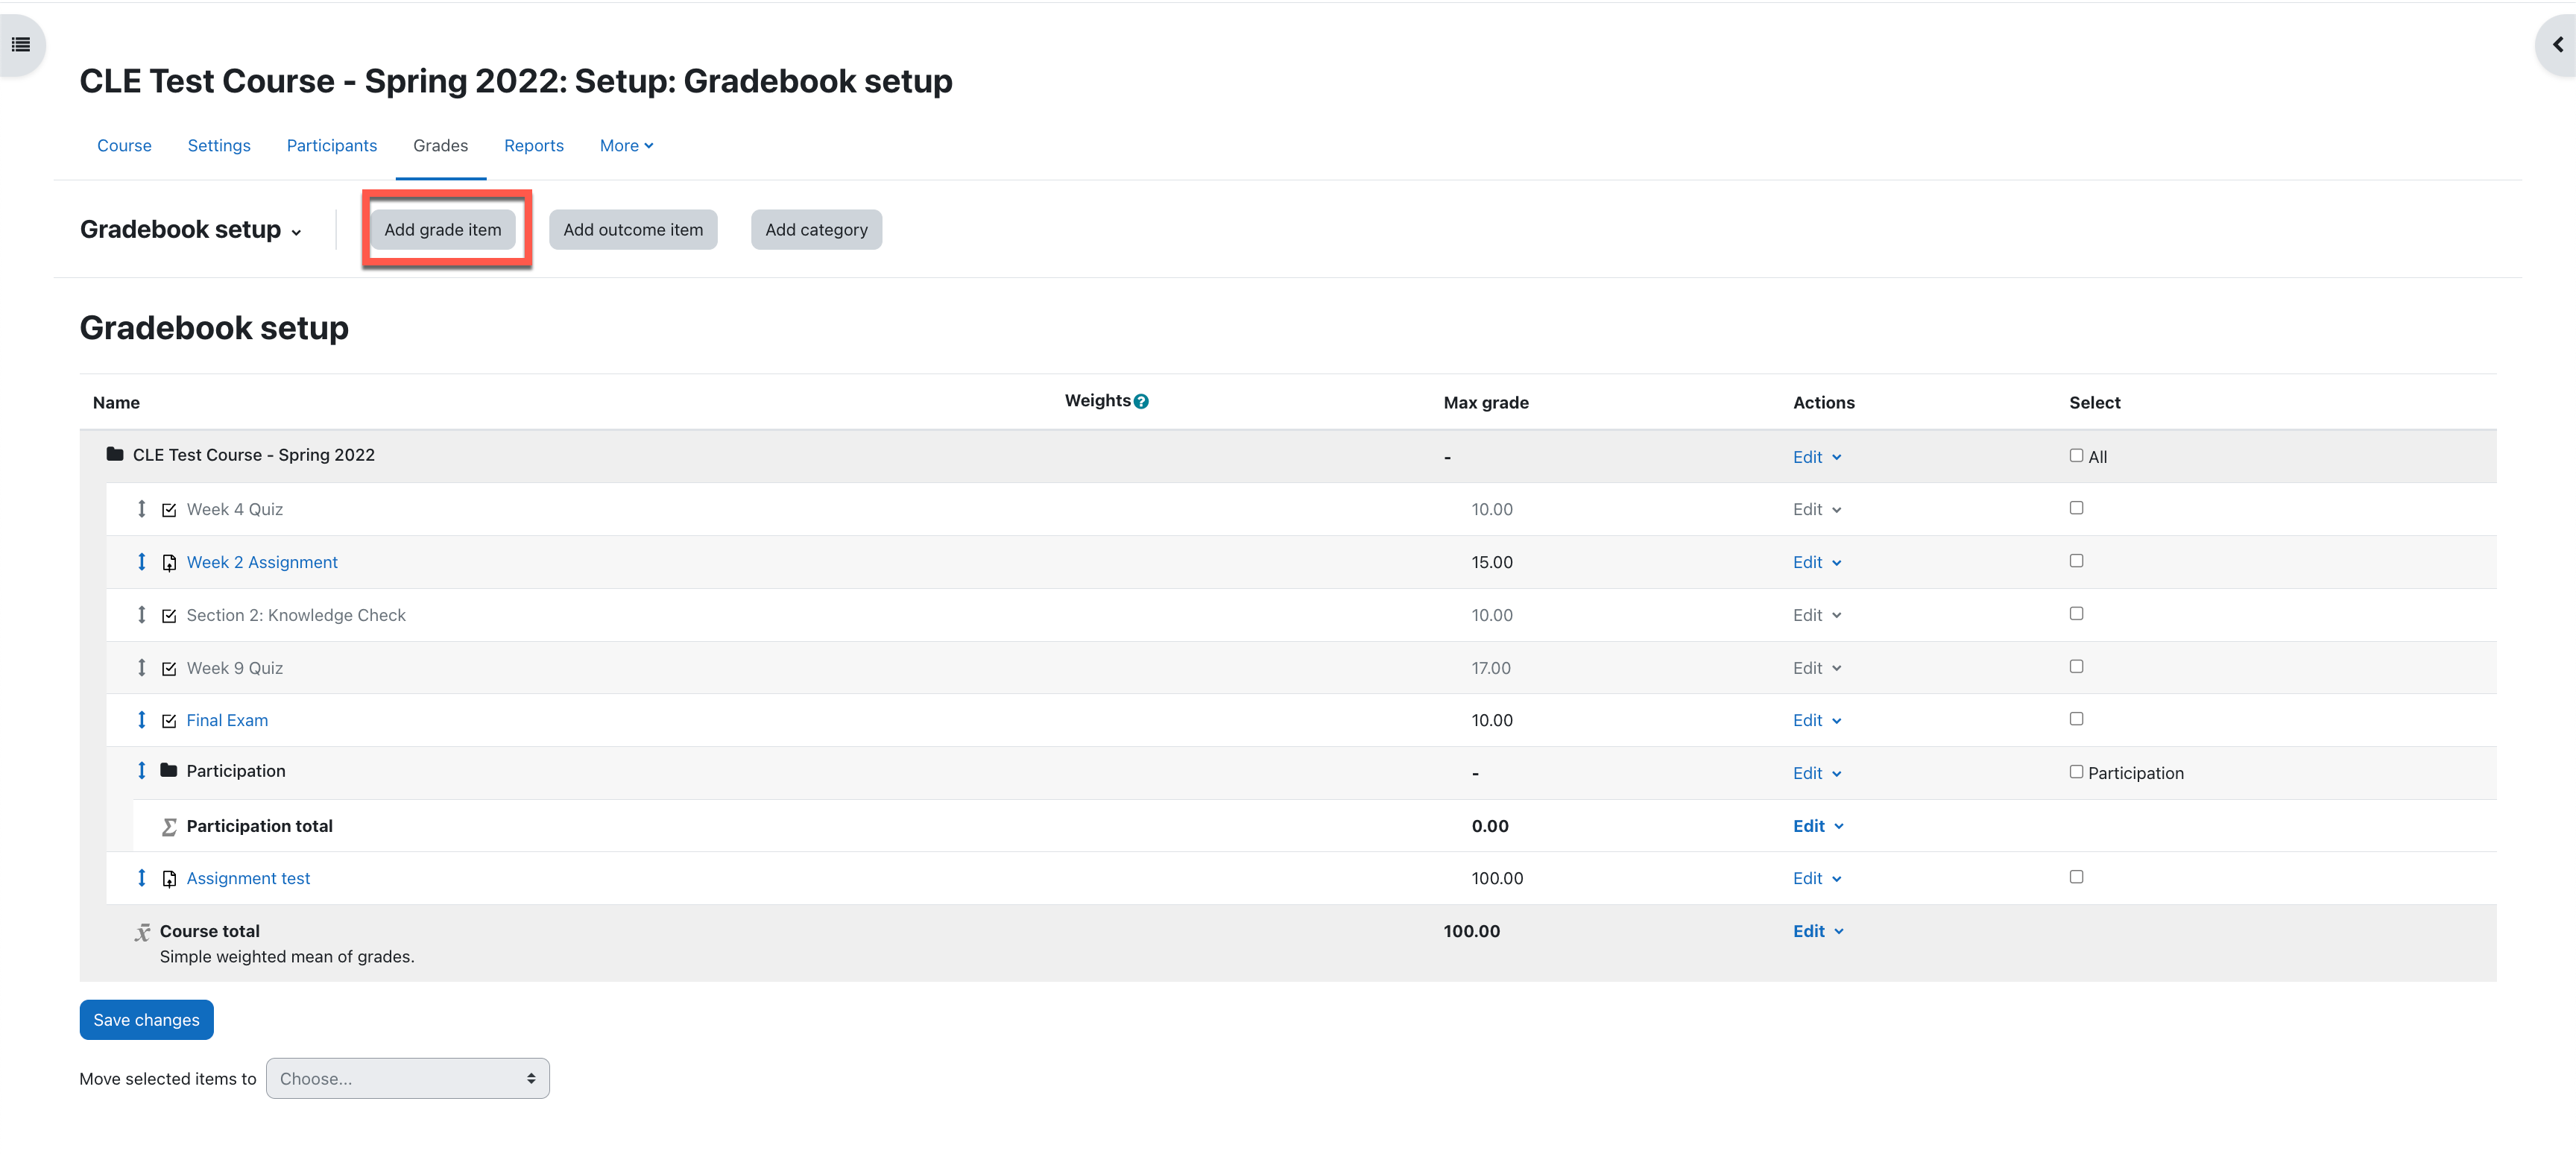The width and height of the screenshot is (2576, 1154).
Task: Click move icon for Week 4 Quiz
Action: (142, 509)
